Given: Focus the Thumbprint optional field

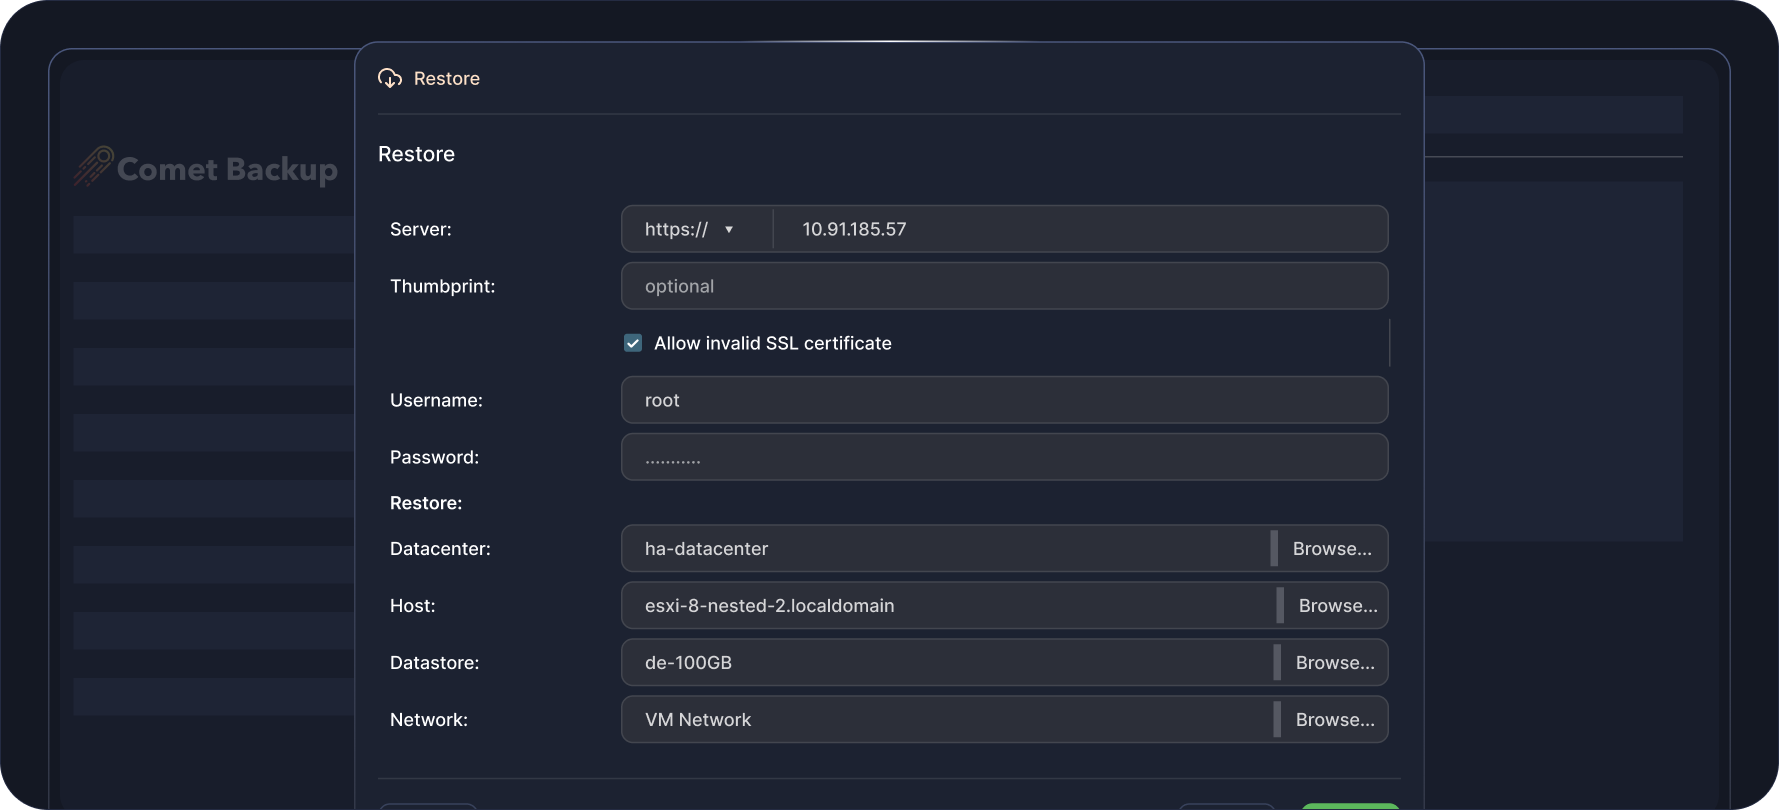Looking at the screenshot, I should click(1004, 286).
